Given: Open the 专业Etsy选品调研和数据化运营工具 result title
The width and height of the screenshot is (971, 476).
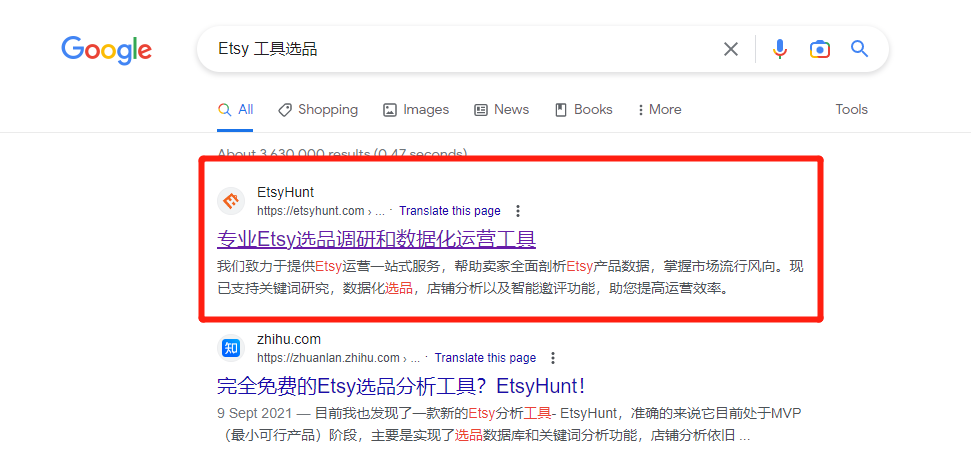Looking at the screenshot, I should (x=377, y=239).
